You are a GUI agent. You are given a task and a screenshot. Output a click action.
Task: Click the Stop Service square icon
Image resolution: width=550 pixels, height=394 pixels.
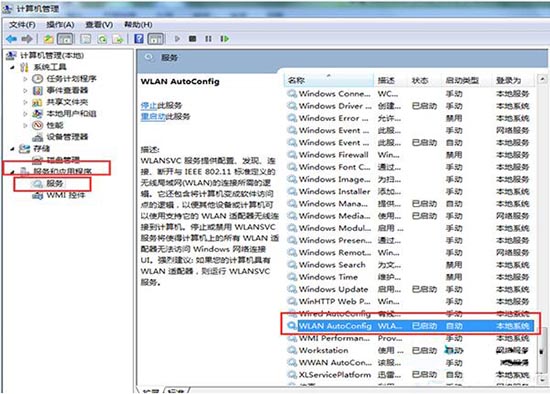click(x=192, y=39)
